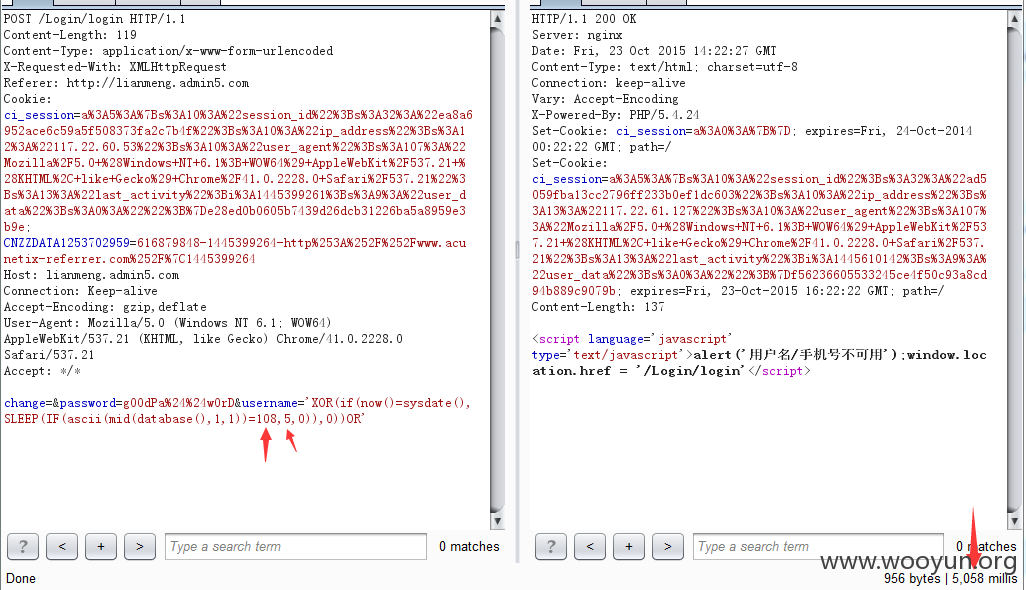This screenshot has width=1026, height=590.
Task: Click the 'X-Powered-By: PHP/5.4.24' header
Action: point(615,115)
